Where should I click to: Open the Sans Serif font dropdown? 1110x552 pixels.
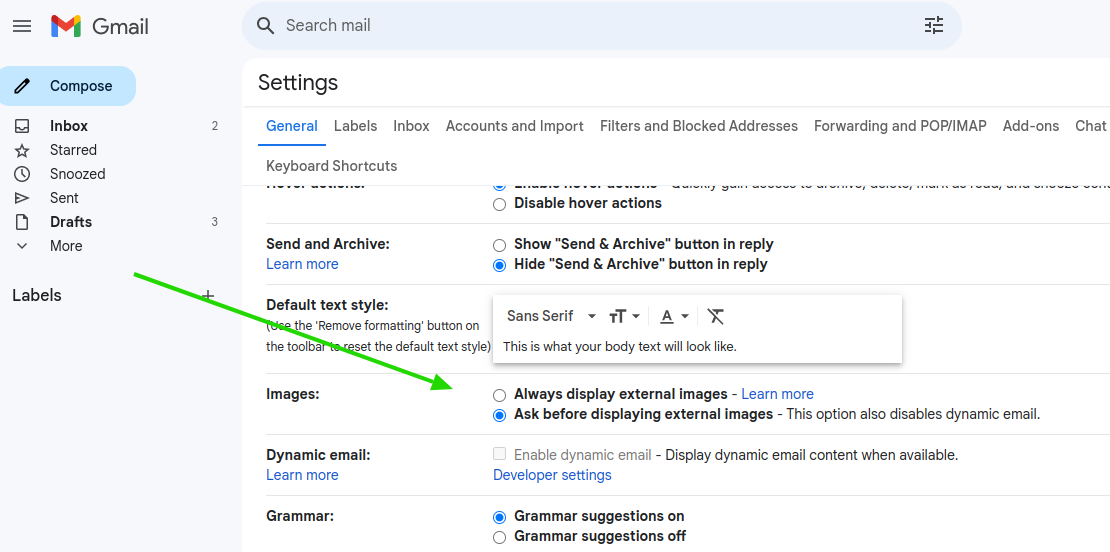point(551,316)
